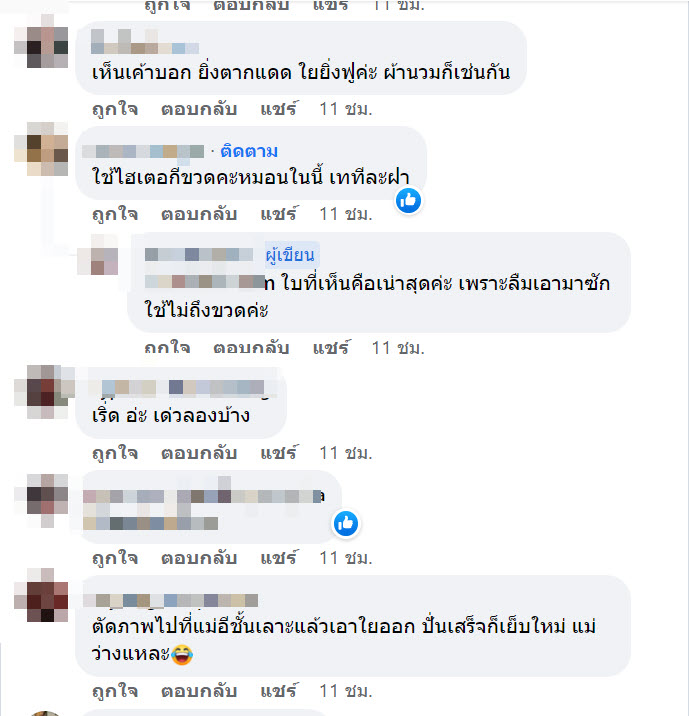This screenshot has width=689, height=716.
Task: Open the avatar beside the ตัดภาพไปที่แม่ comment
Action: click(x=41, y=595)
